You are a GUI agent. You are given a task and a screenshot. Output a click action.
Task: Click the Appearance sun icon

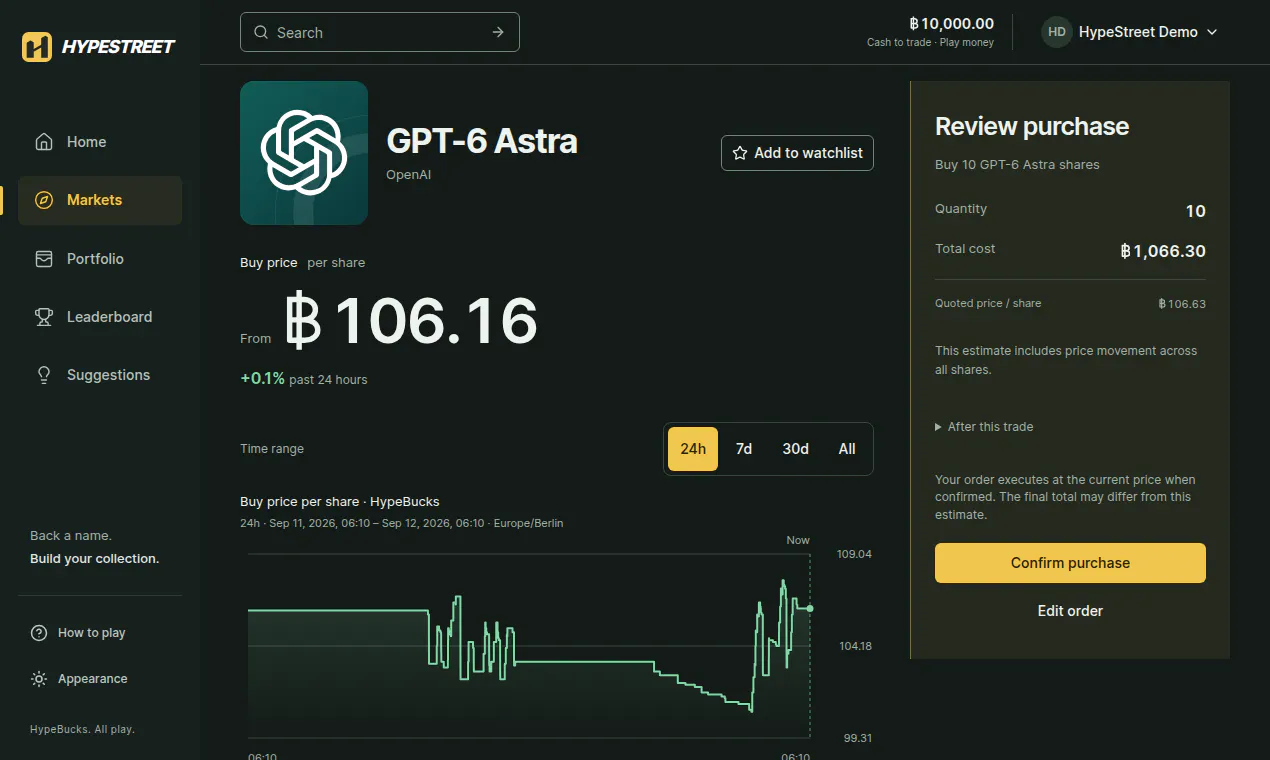[39, 679]
